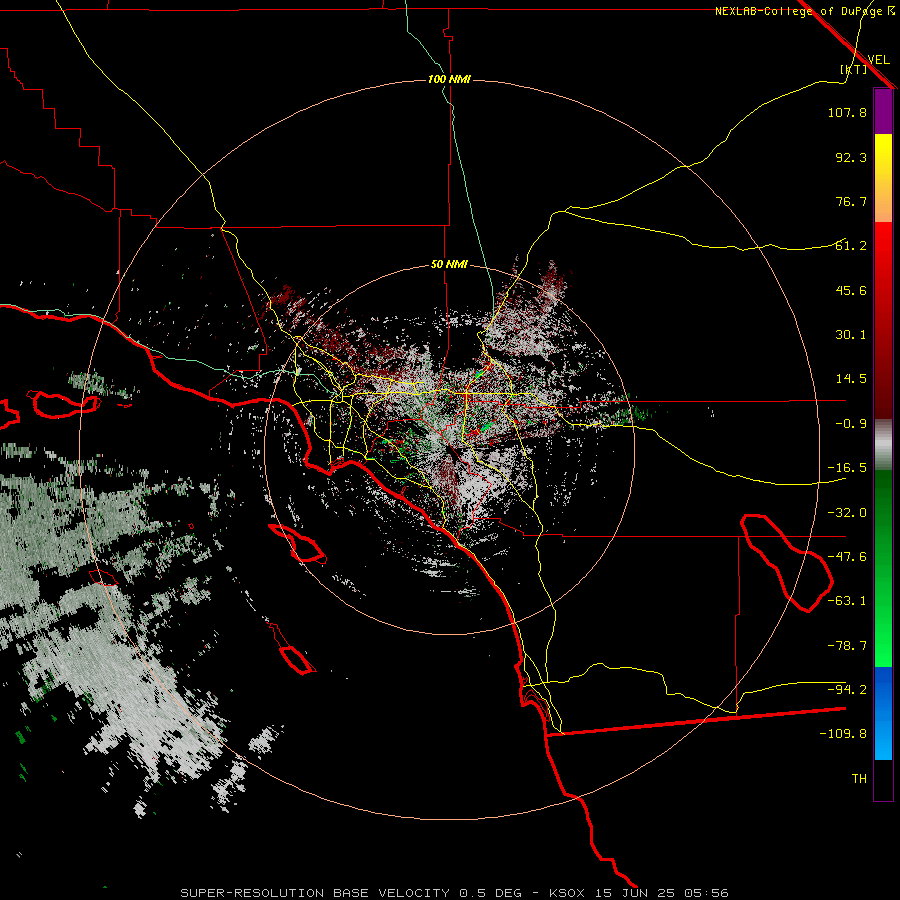The image size is (900, 900).
Task: Click the 100 NMI range ring label
Action: (449, 79)
